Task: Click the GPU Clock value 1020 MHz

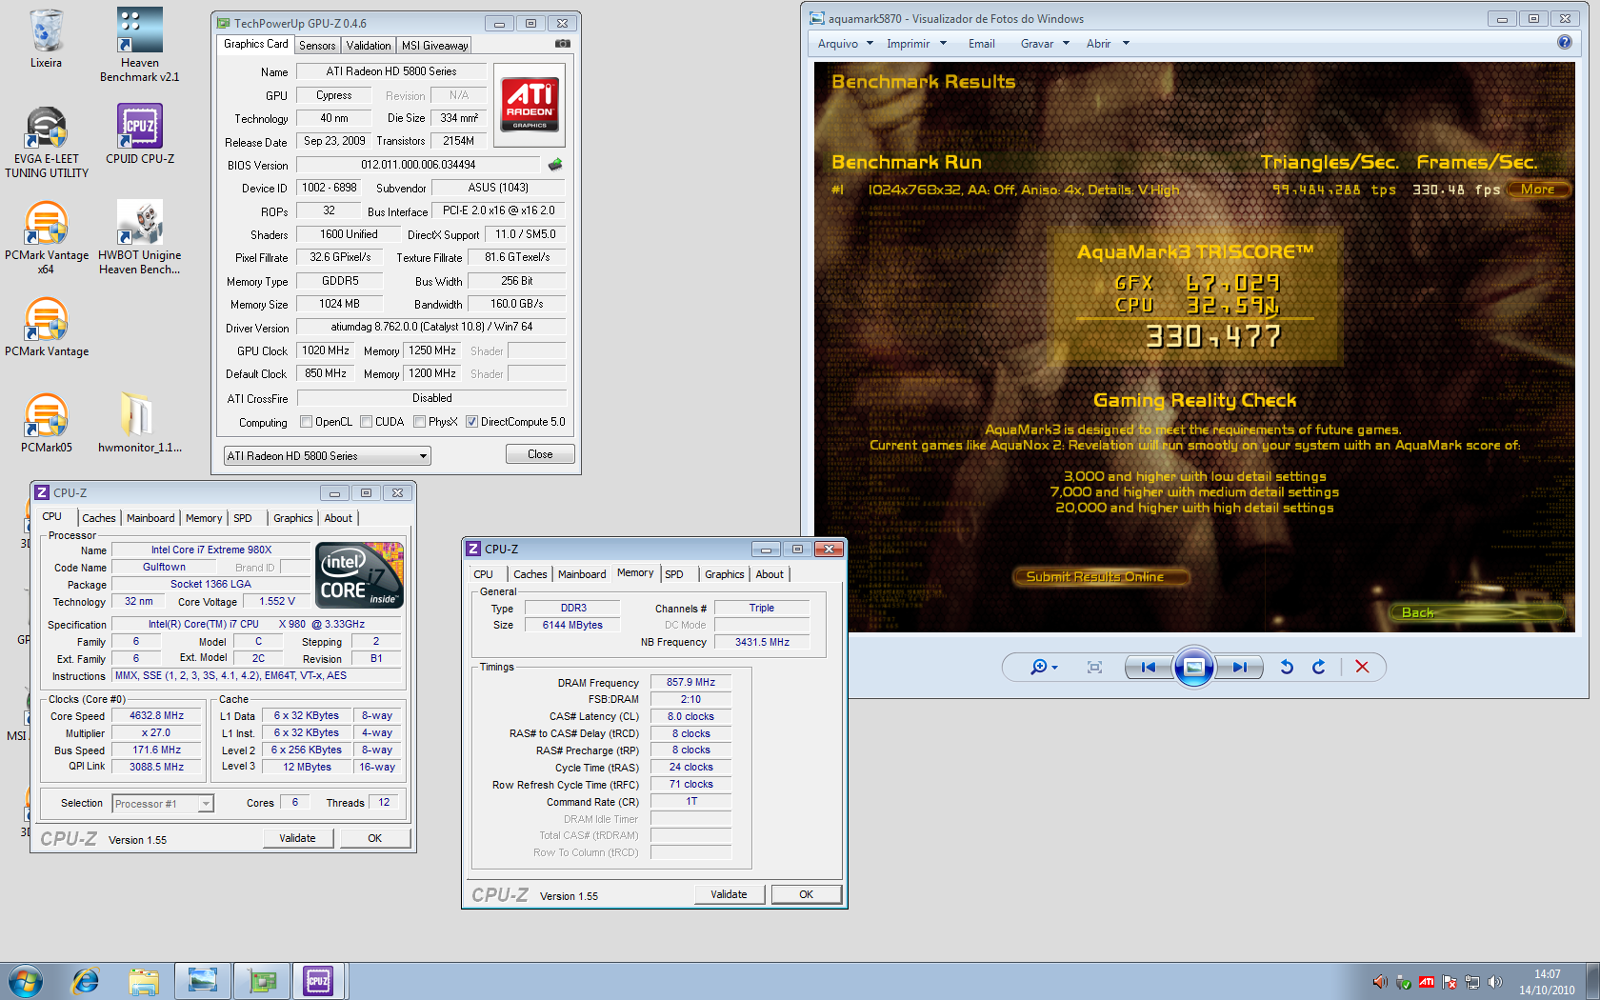Action: pyautogui.click(x=326, y=350)
